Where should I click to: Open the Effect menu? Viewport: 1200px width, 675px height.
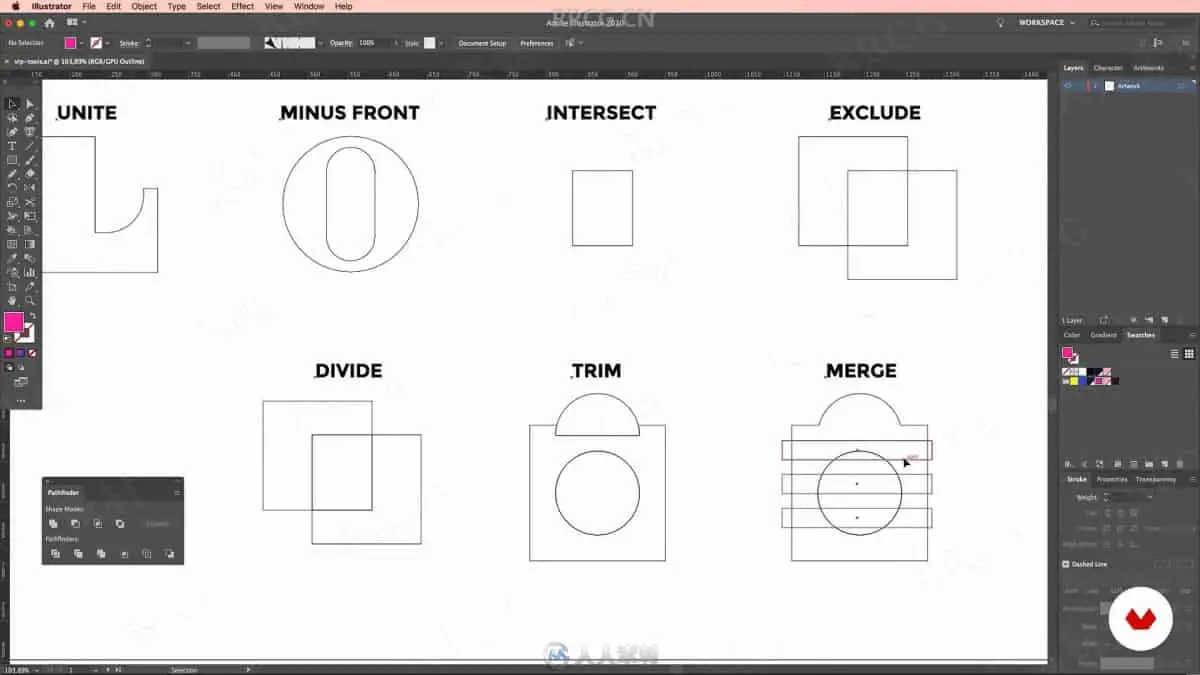tap(242, 6)
